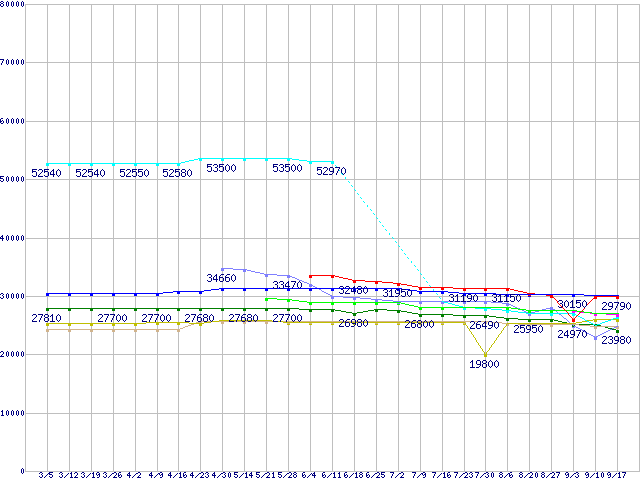Screen dimensions: 640x480
Task: Click the 70000 y-axis label
Action: point(13,62)
